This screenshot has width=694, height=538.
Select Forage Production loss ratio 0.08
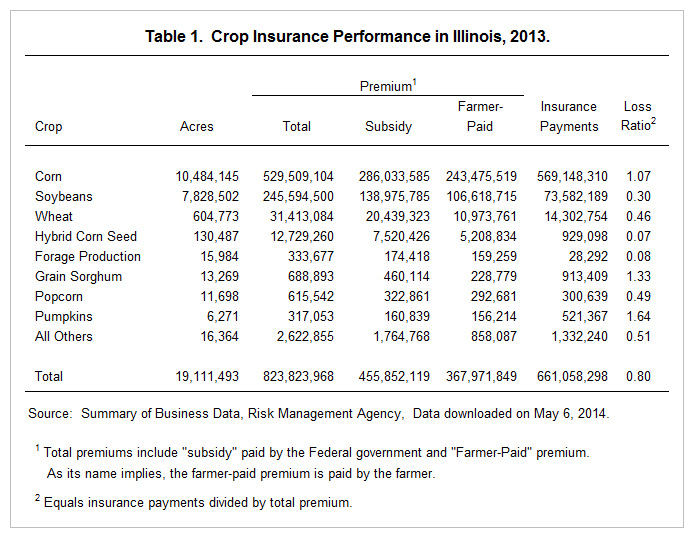(638, 256)
